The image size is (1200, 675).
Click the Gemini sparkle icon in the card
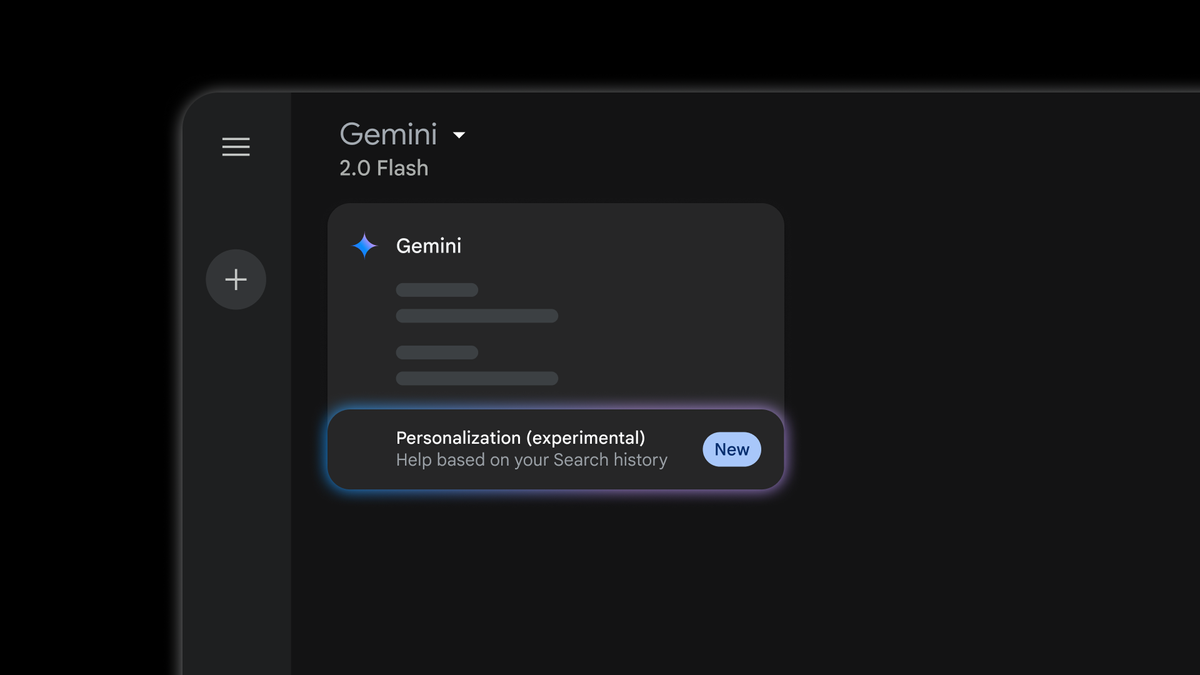pos(364,245)
